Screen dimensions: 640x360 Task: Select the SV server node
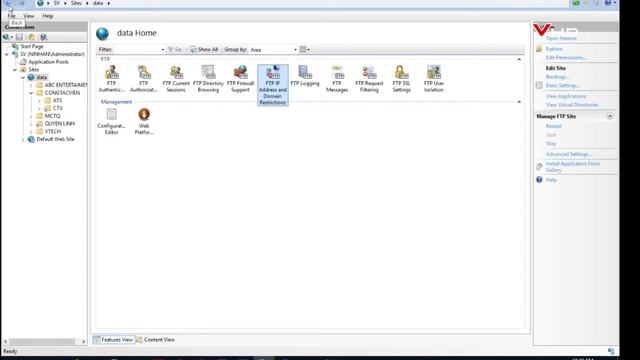tap(52, 54)
